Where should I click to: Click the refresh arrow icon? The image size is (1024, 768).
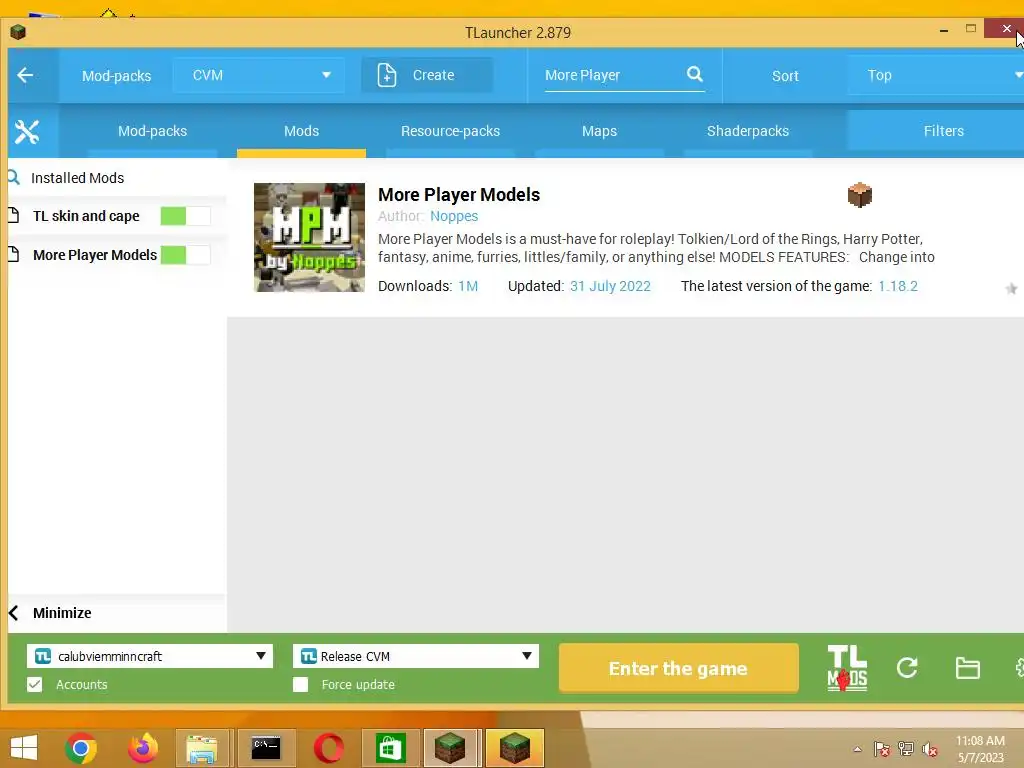pyautogui.click(x=907, y=667)
